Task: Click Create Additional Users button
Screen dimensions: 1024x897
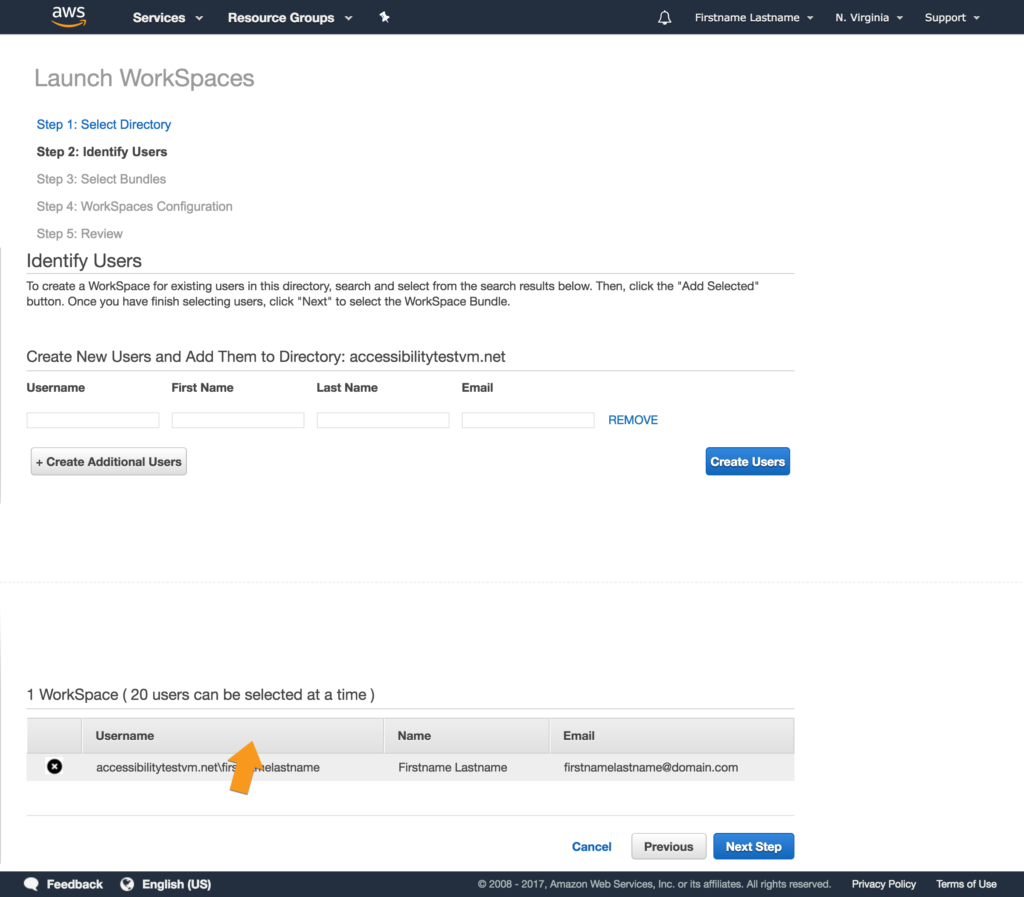Action: (108, 462)
